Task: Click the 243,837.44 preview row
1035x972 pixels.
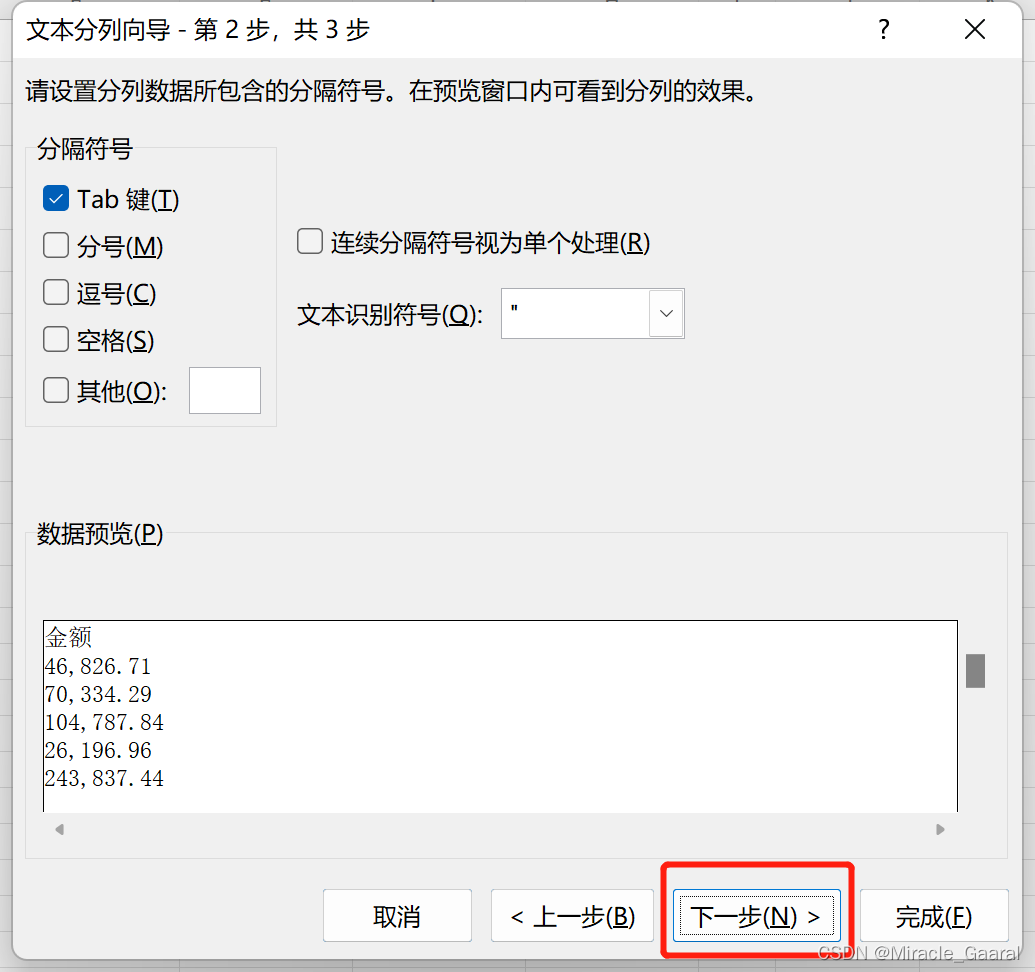Action: pos(104,779)
